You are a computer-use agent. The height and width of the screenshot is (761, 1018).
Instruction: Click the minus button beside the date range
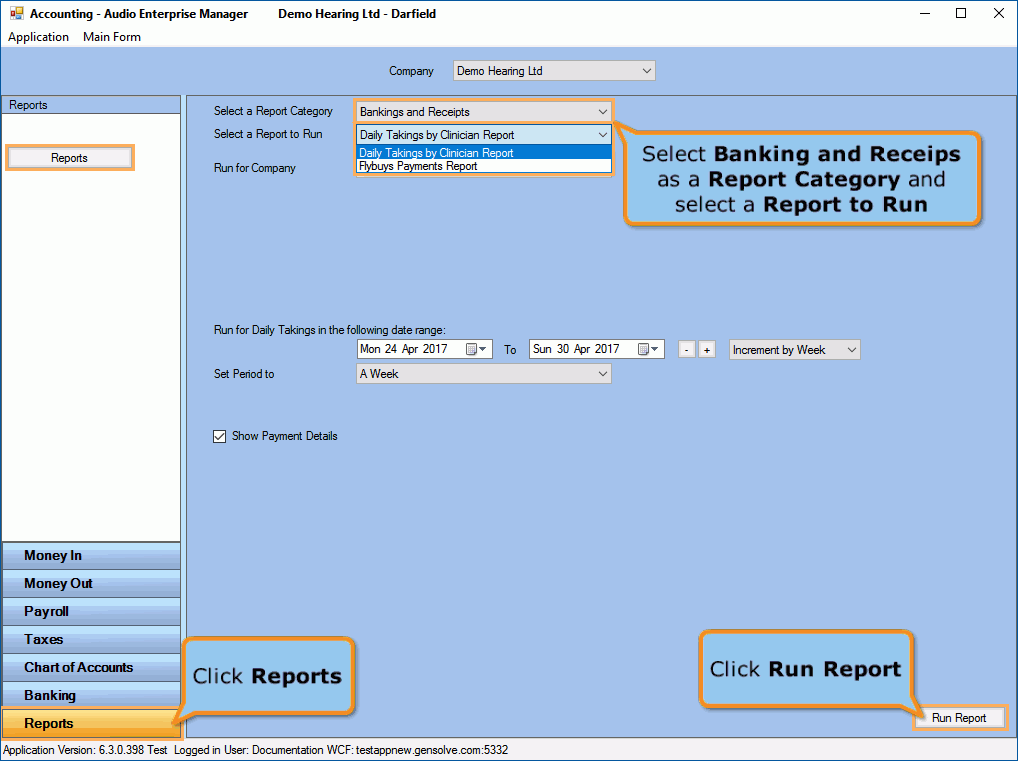click(687, 349)
